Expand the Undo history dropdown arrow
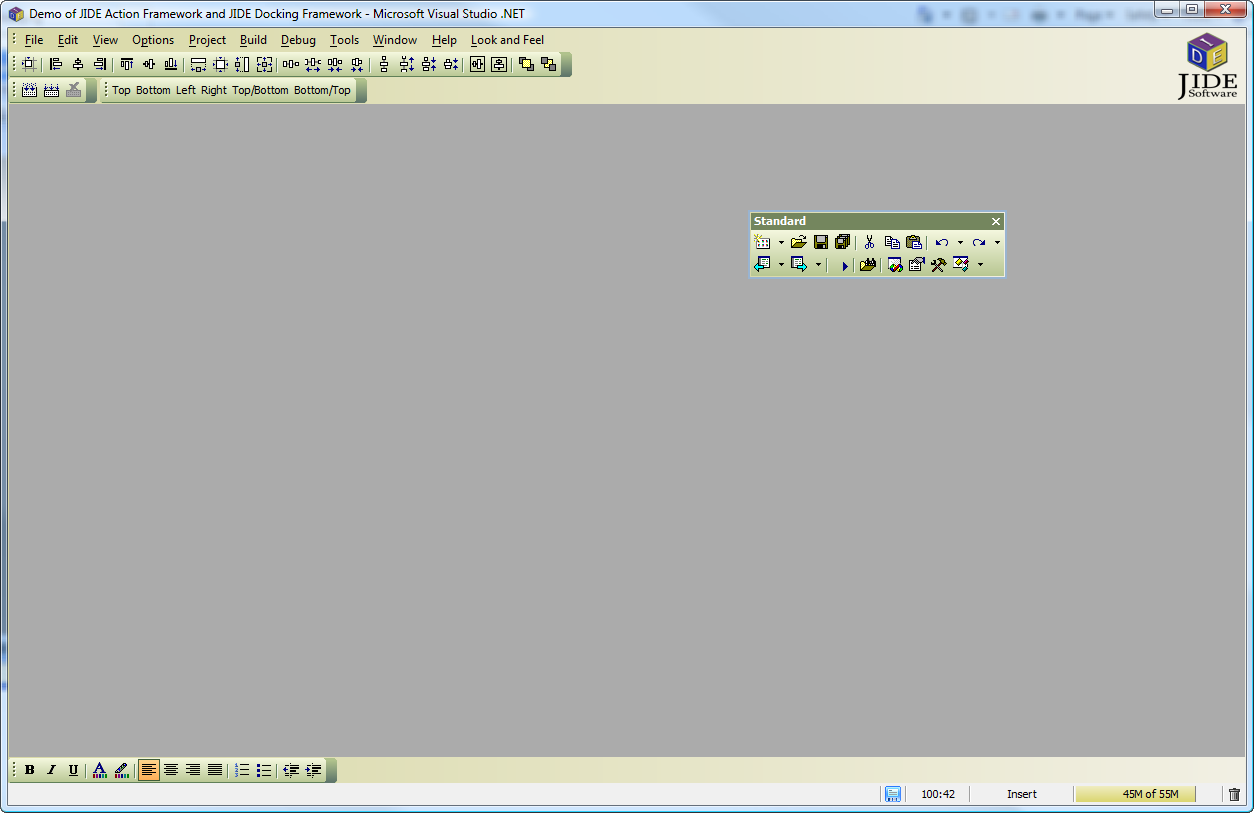Screen dimensions: 1254x813 [960, 242]
